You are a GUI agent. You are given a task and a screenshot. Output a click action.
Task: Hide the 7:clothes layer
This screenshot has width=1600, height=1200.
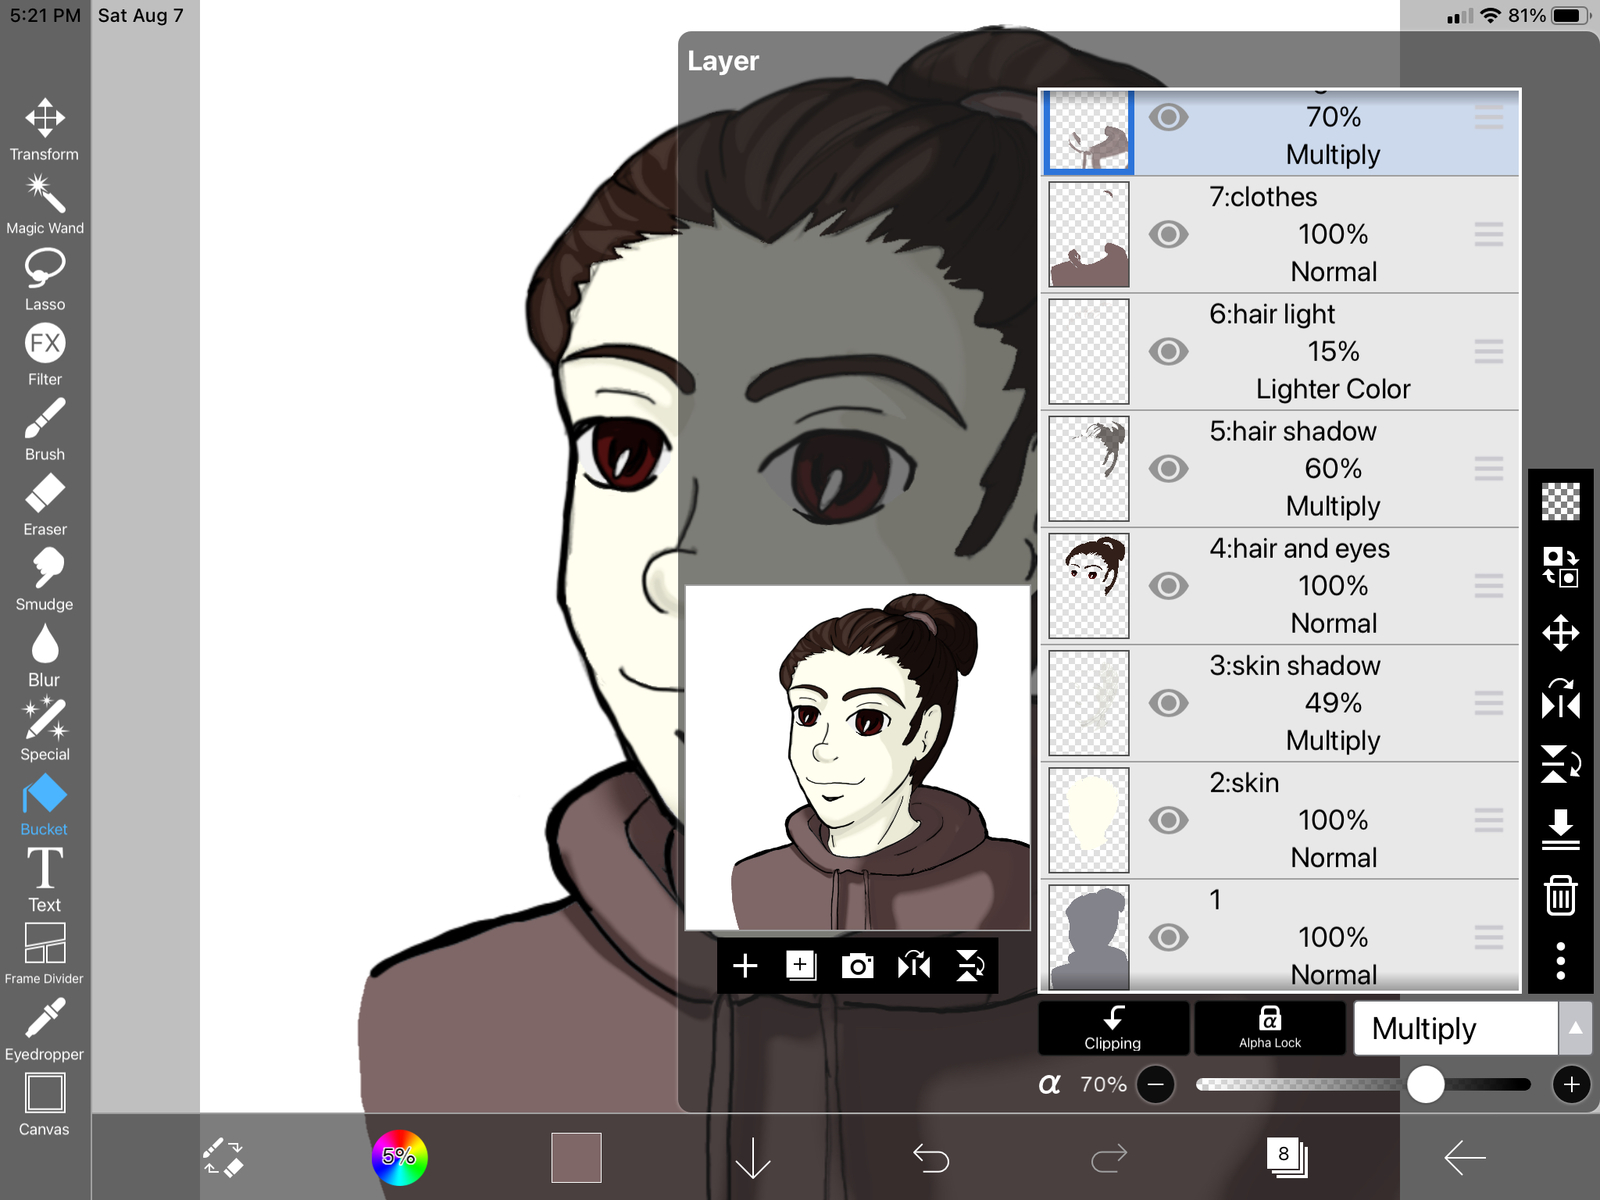point(1168,235)
